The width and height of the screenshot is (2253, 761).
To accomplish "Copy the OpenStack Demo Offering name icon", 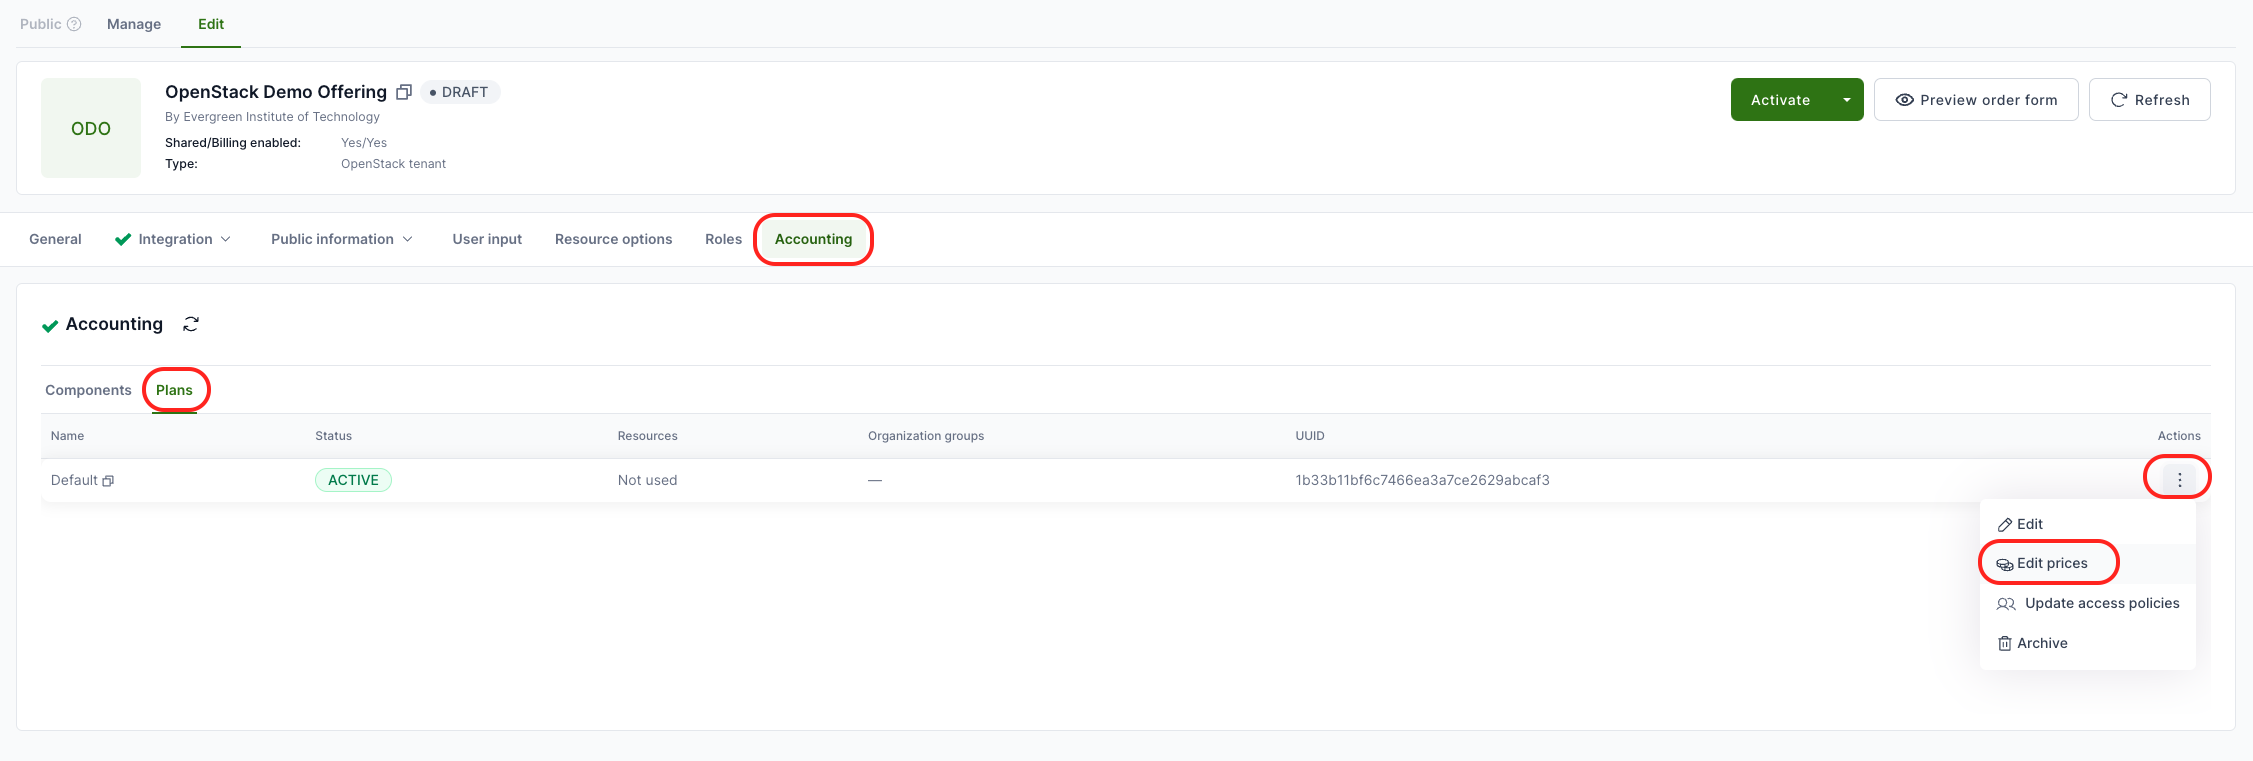I will [x=404, y=92].
